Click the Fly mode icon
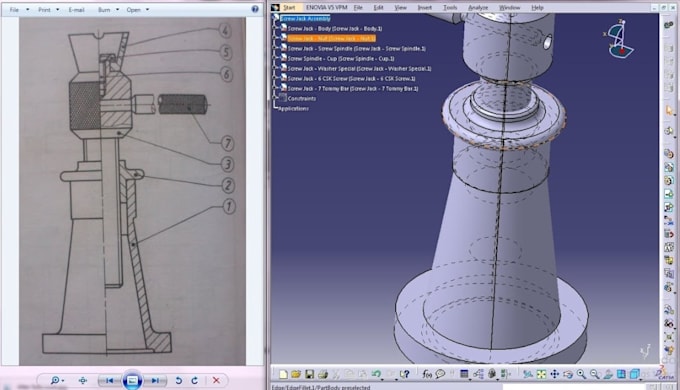Viewport: 680px width, 390px height. point(528,374)
